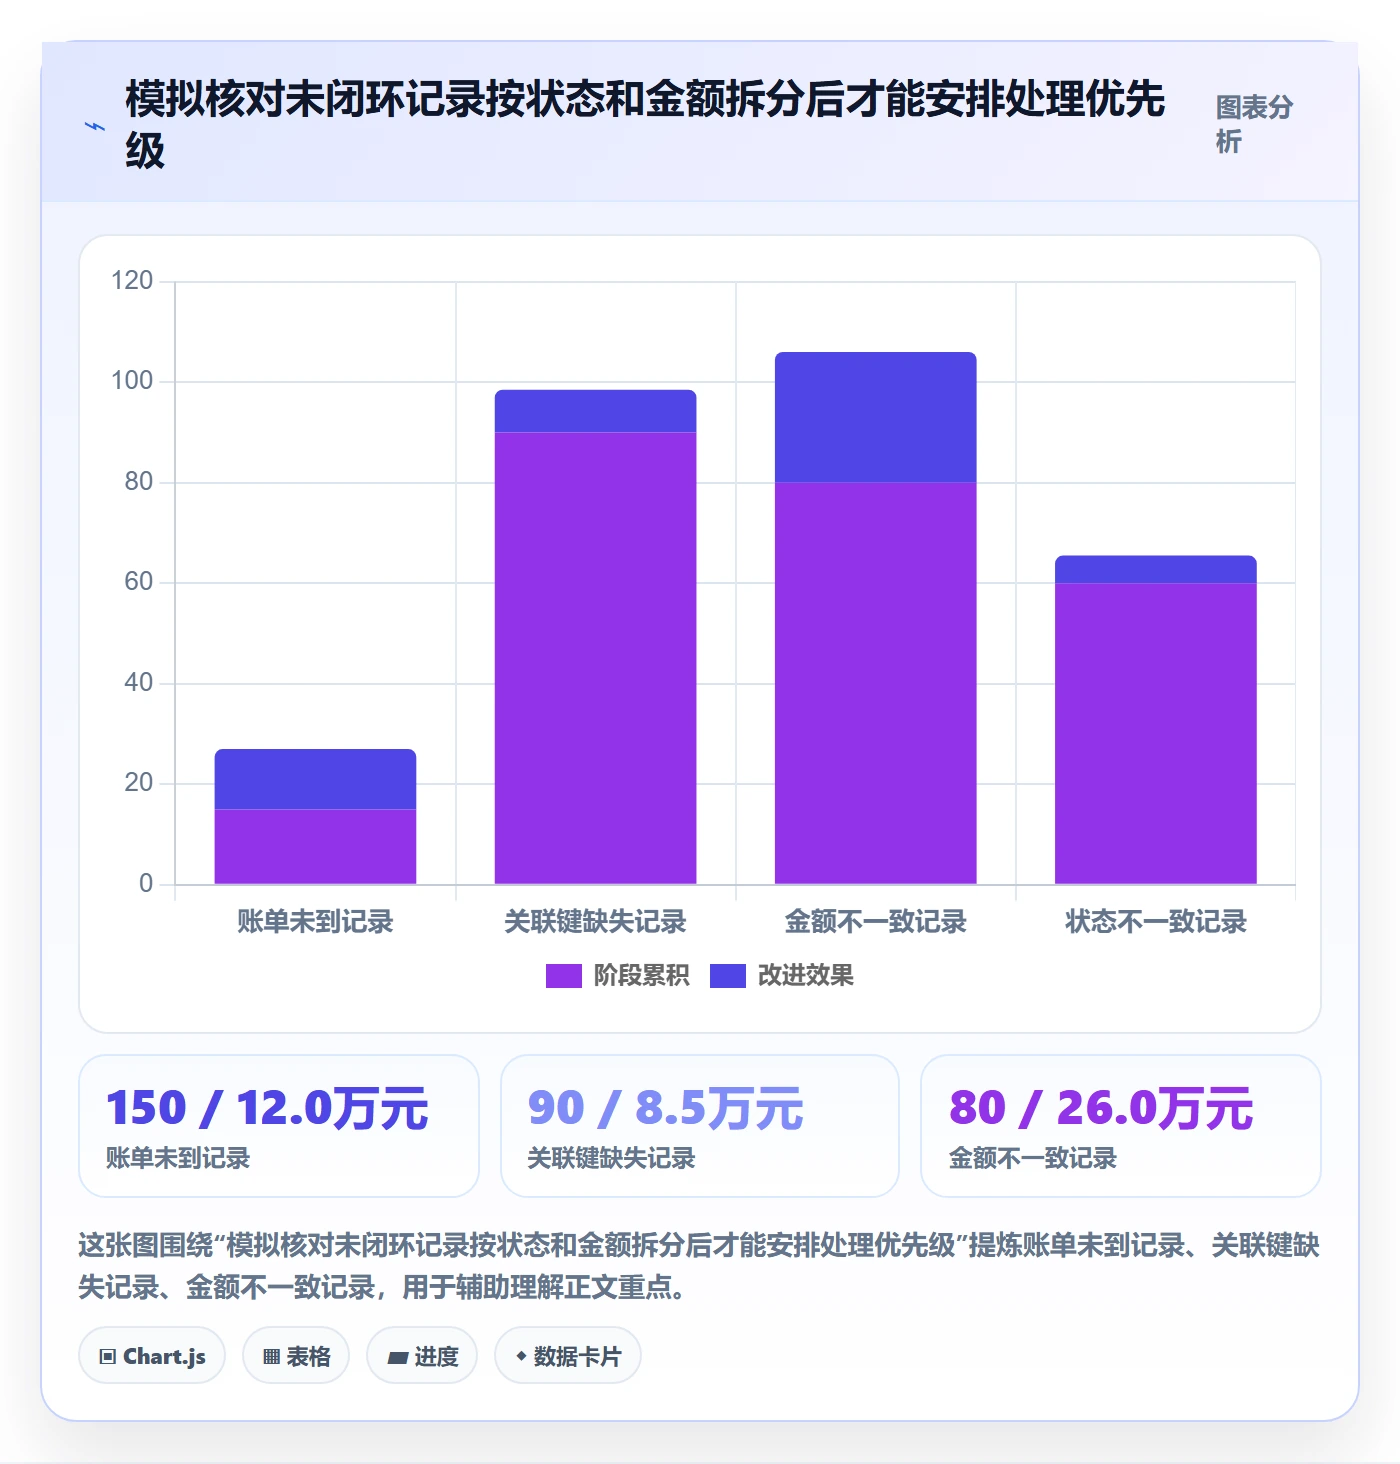
Task: Click the purple 账单未到记录 bar segment
Action: point(315,846)
